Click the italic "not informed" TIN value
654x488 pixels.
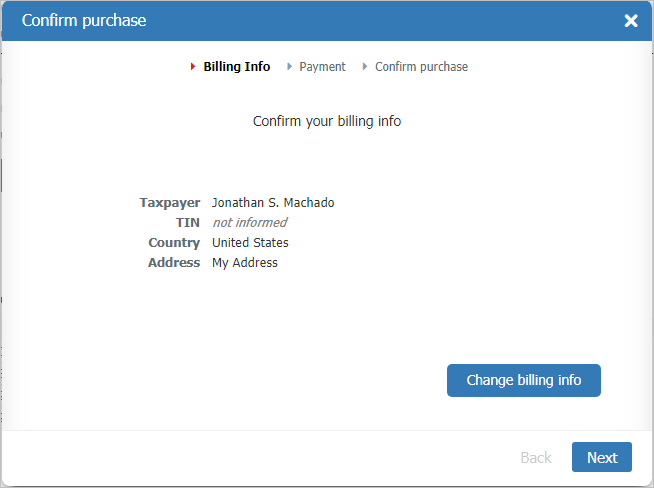tap(249, 223)
